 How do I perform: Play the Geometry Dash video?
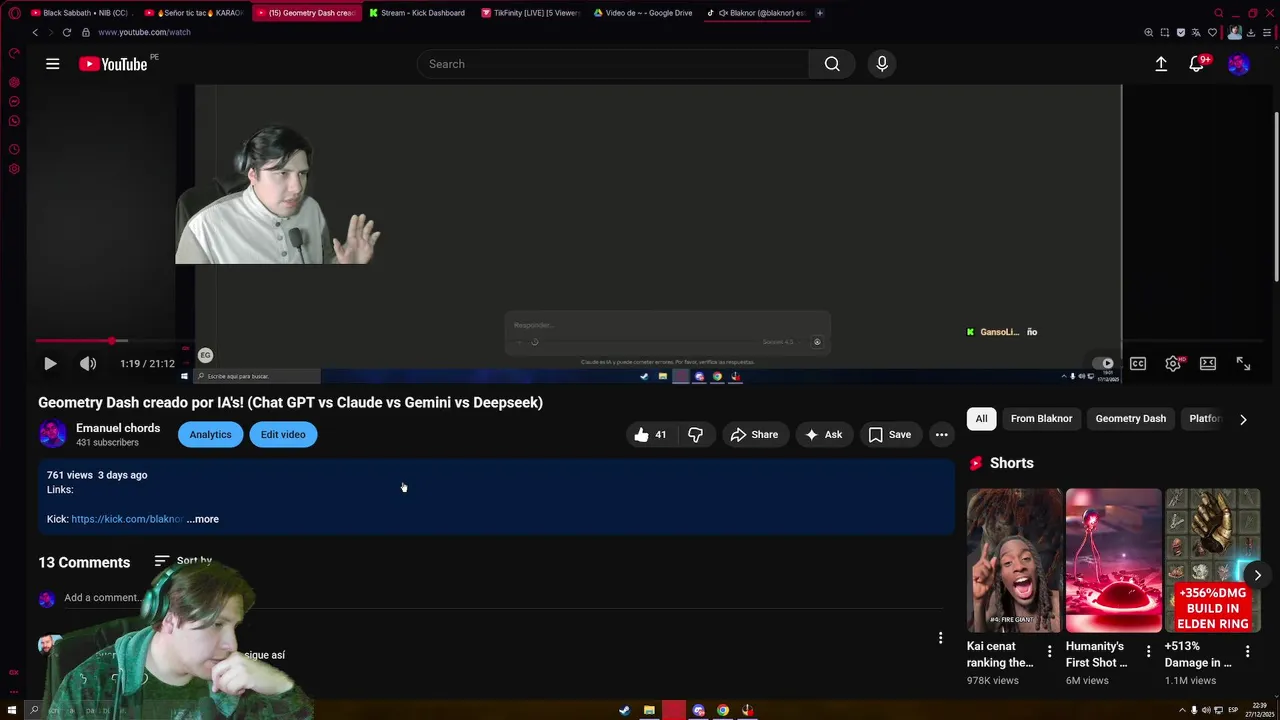50,364
